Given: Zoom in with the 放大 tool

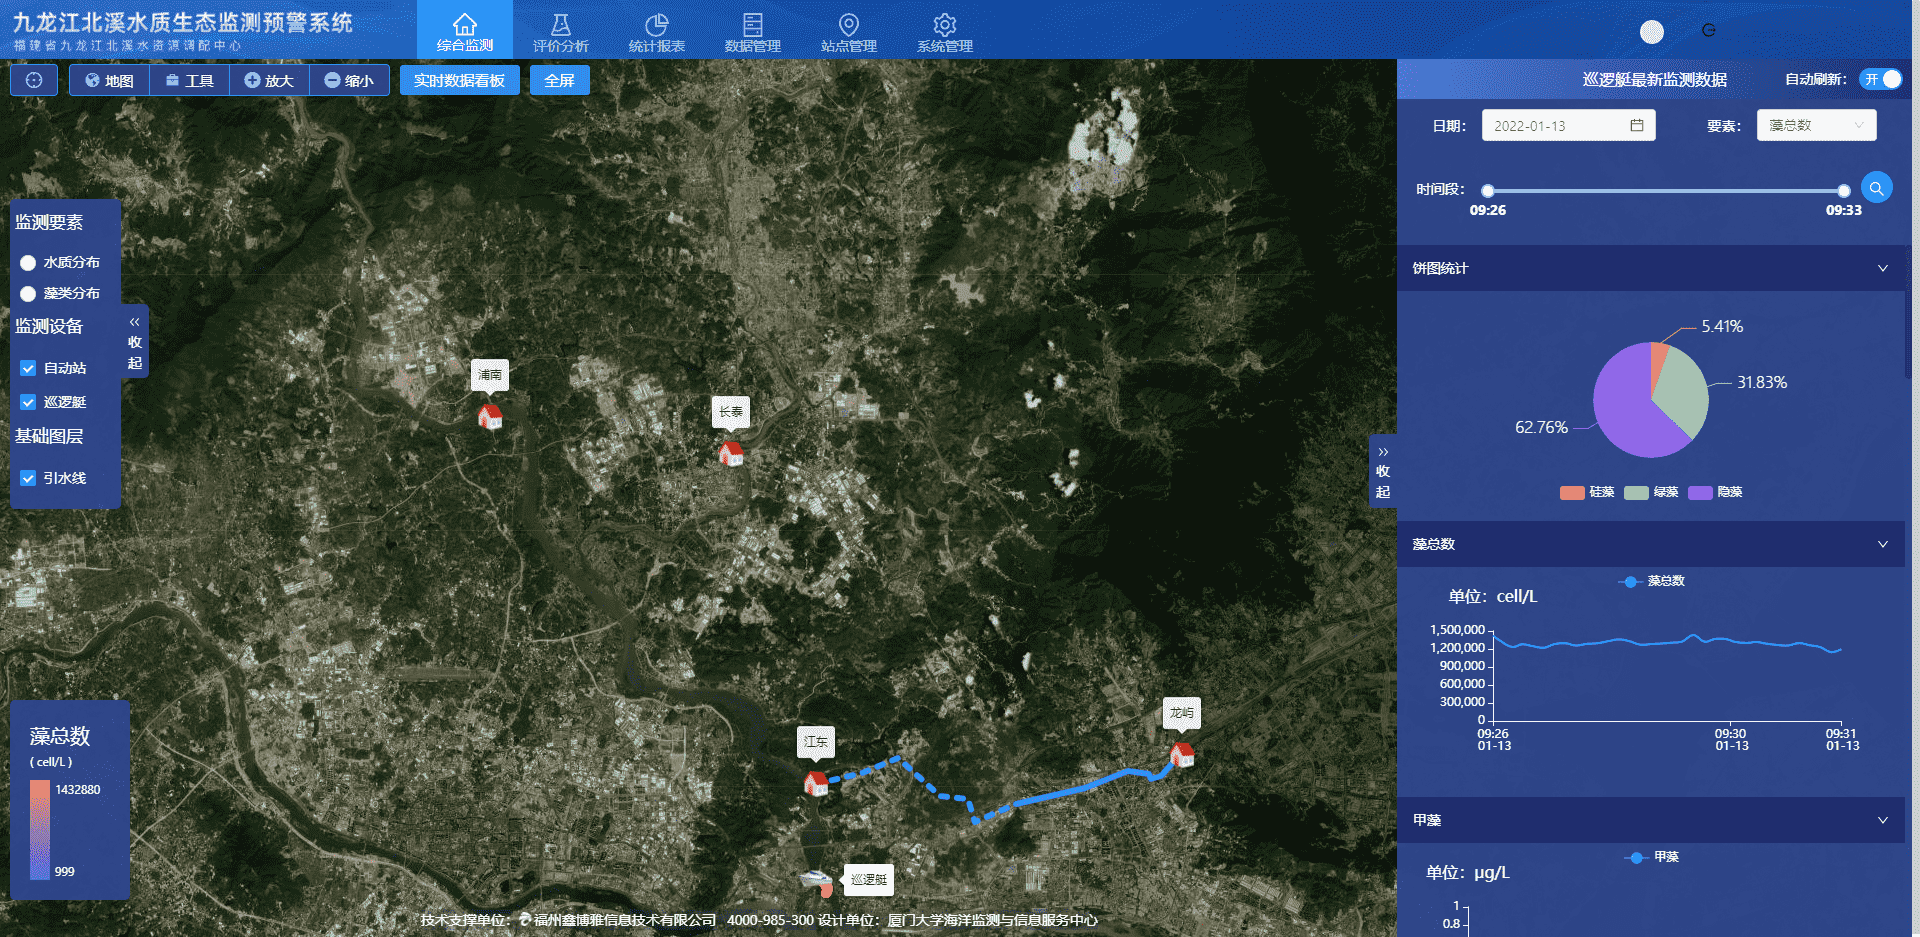Looking at the screenshot, I should [x=269, y=80].
